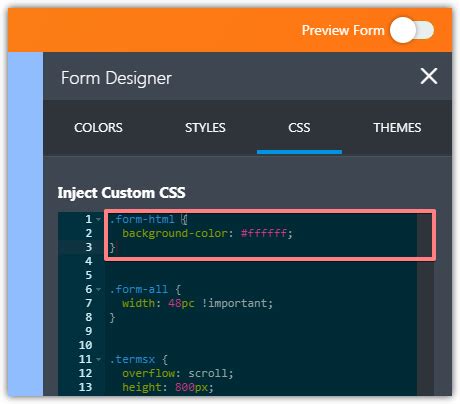Collapse the .form-all block fold arrow
This screenshot has height=404, width=460.
(98, 289)
